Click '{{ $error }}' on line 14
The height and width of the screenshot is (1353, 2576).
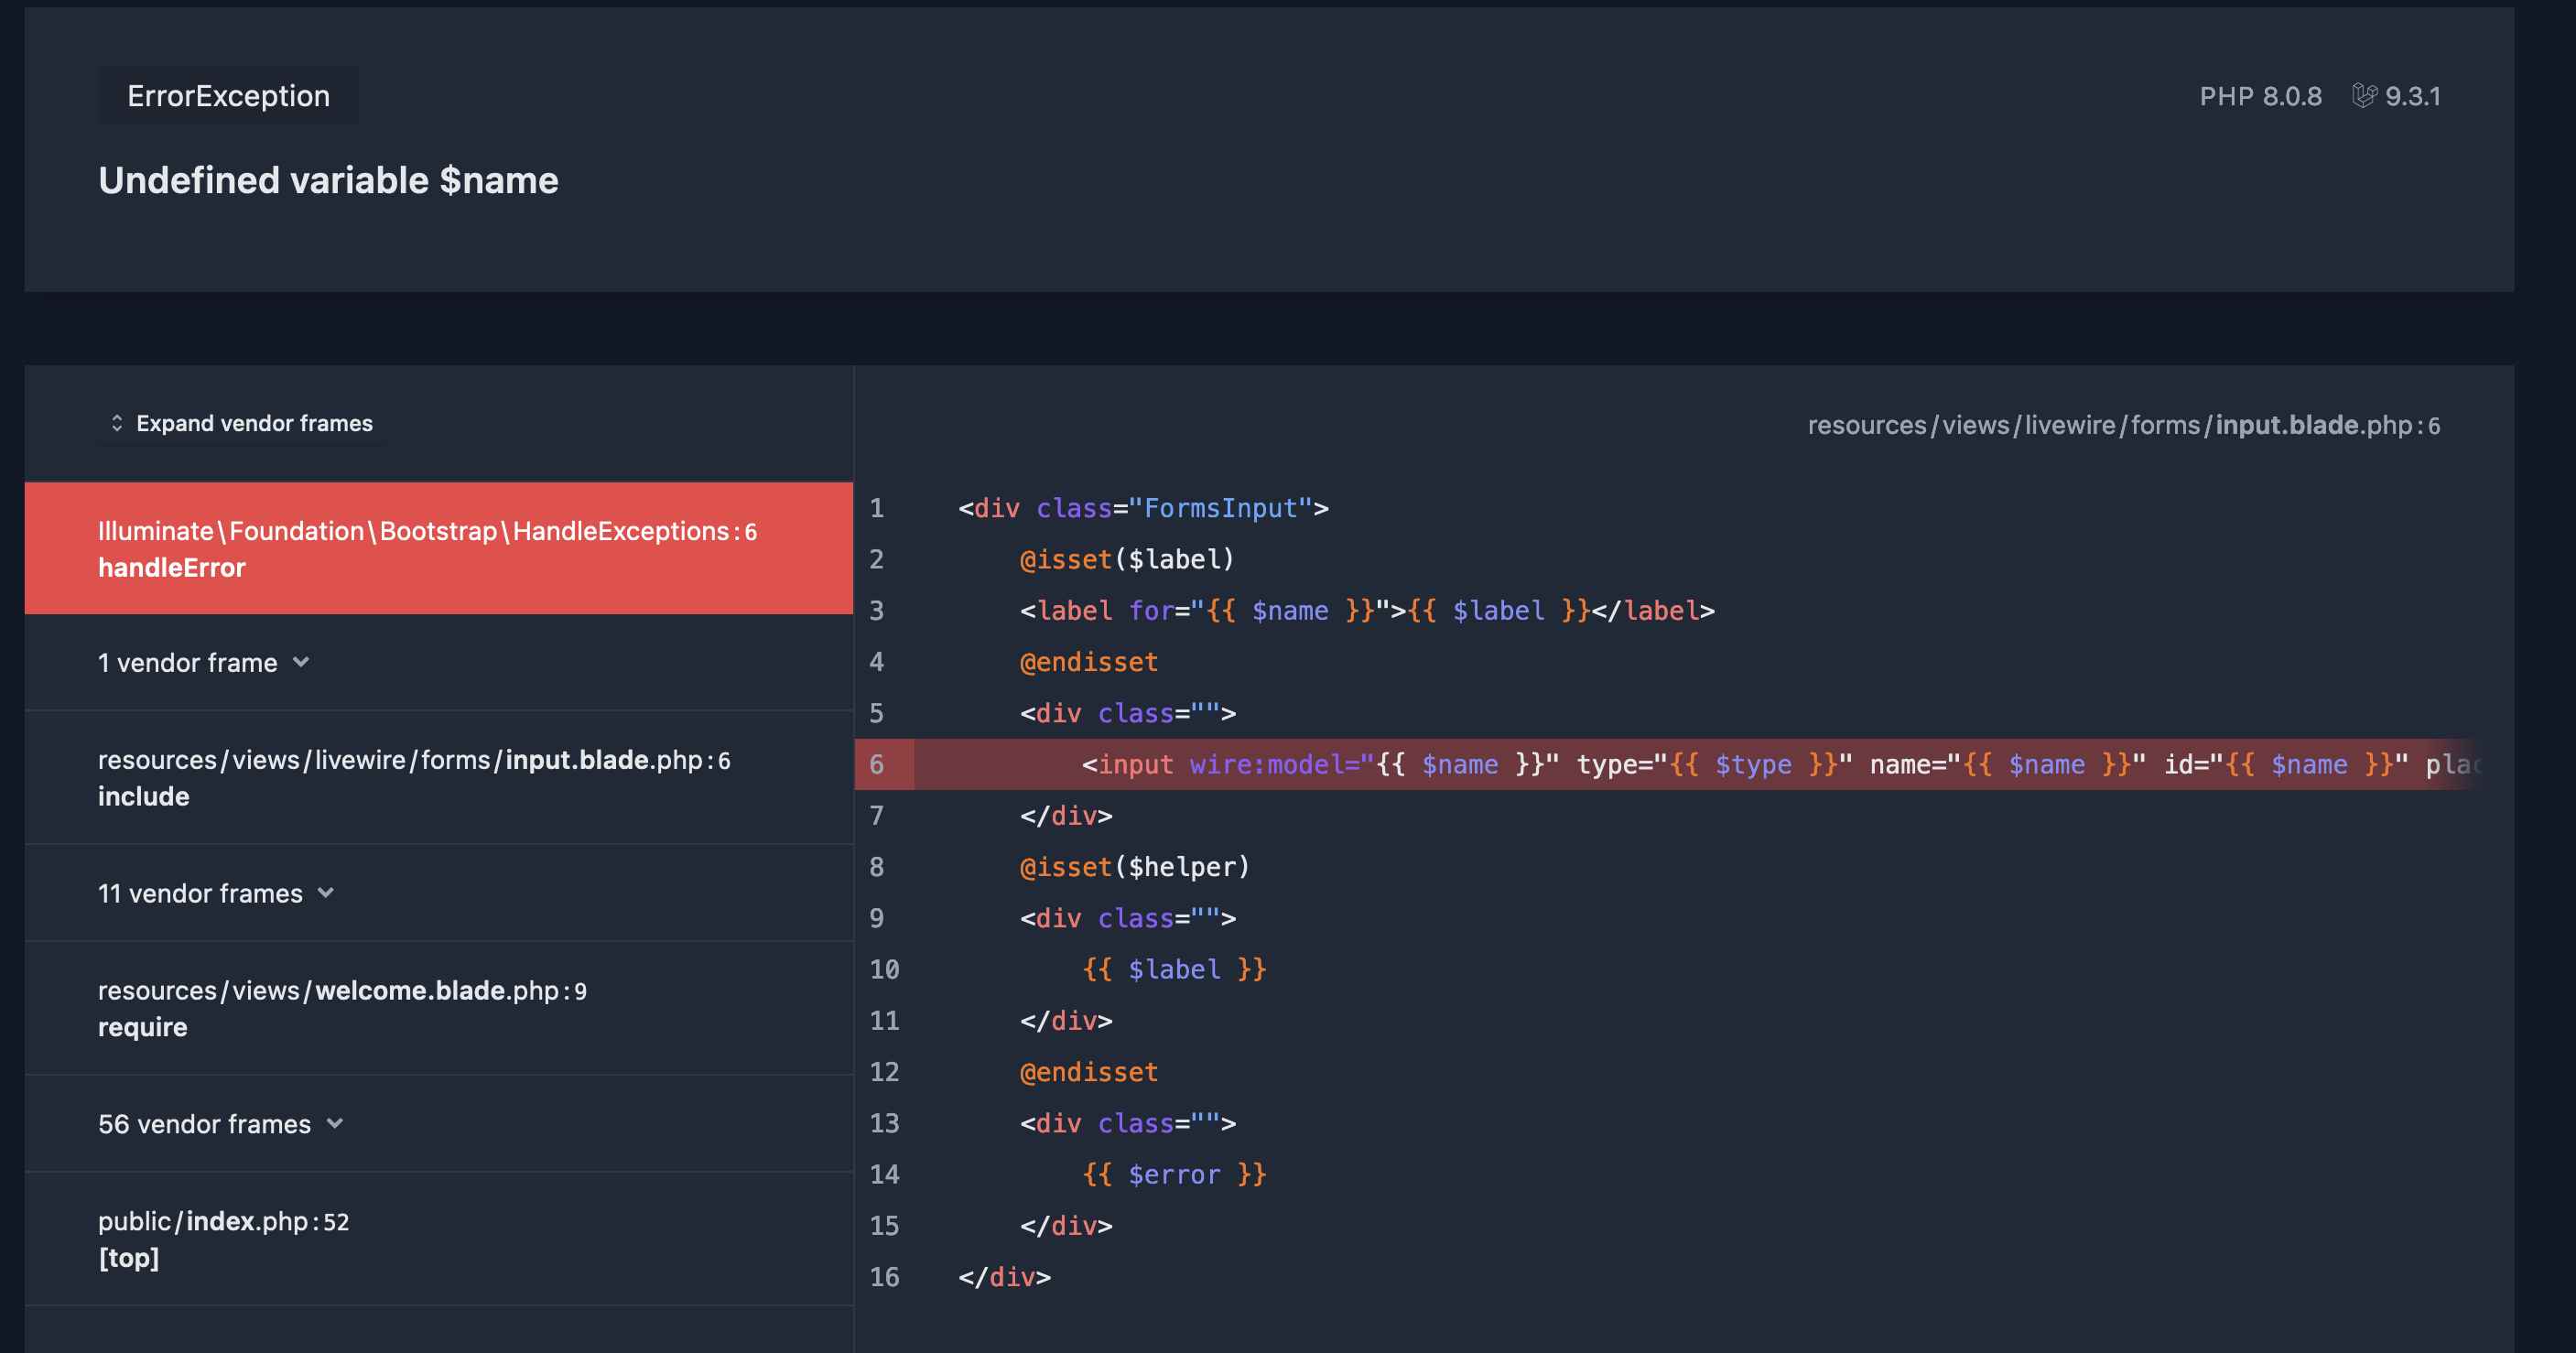pyautogui.click(x=1174, y=1175)
